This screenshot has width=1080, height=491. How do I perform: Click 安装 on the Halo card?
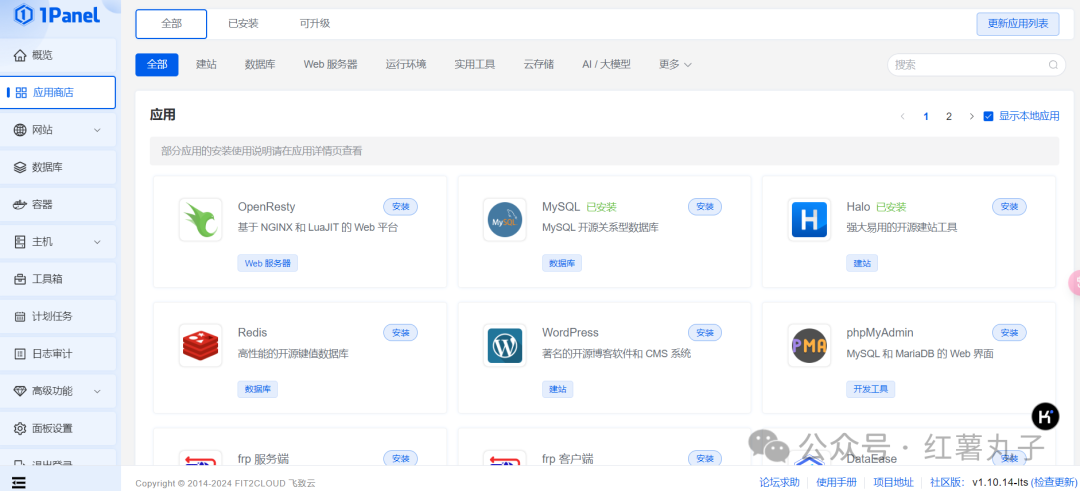click(x=1009, y=207)
